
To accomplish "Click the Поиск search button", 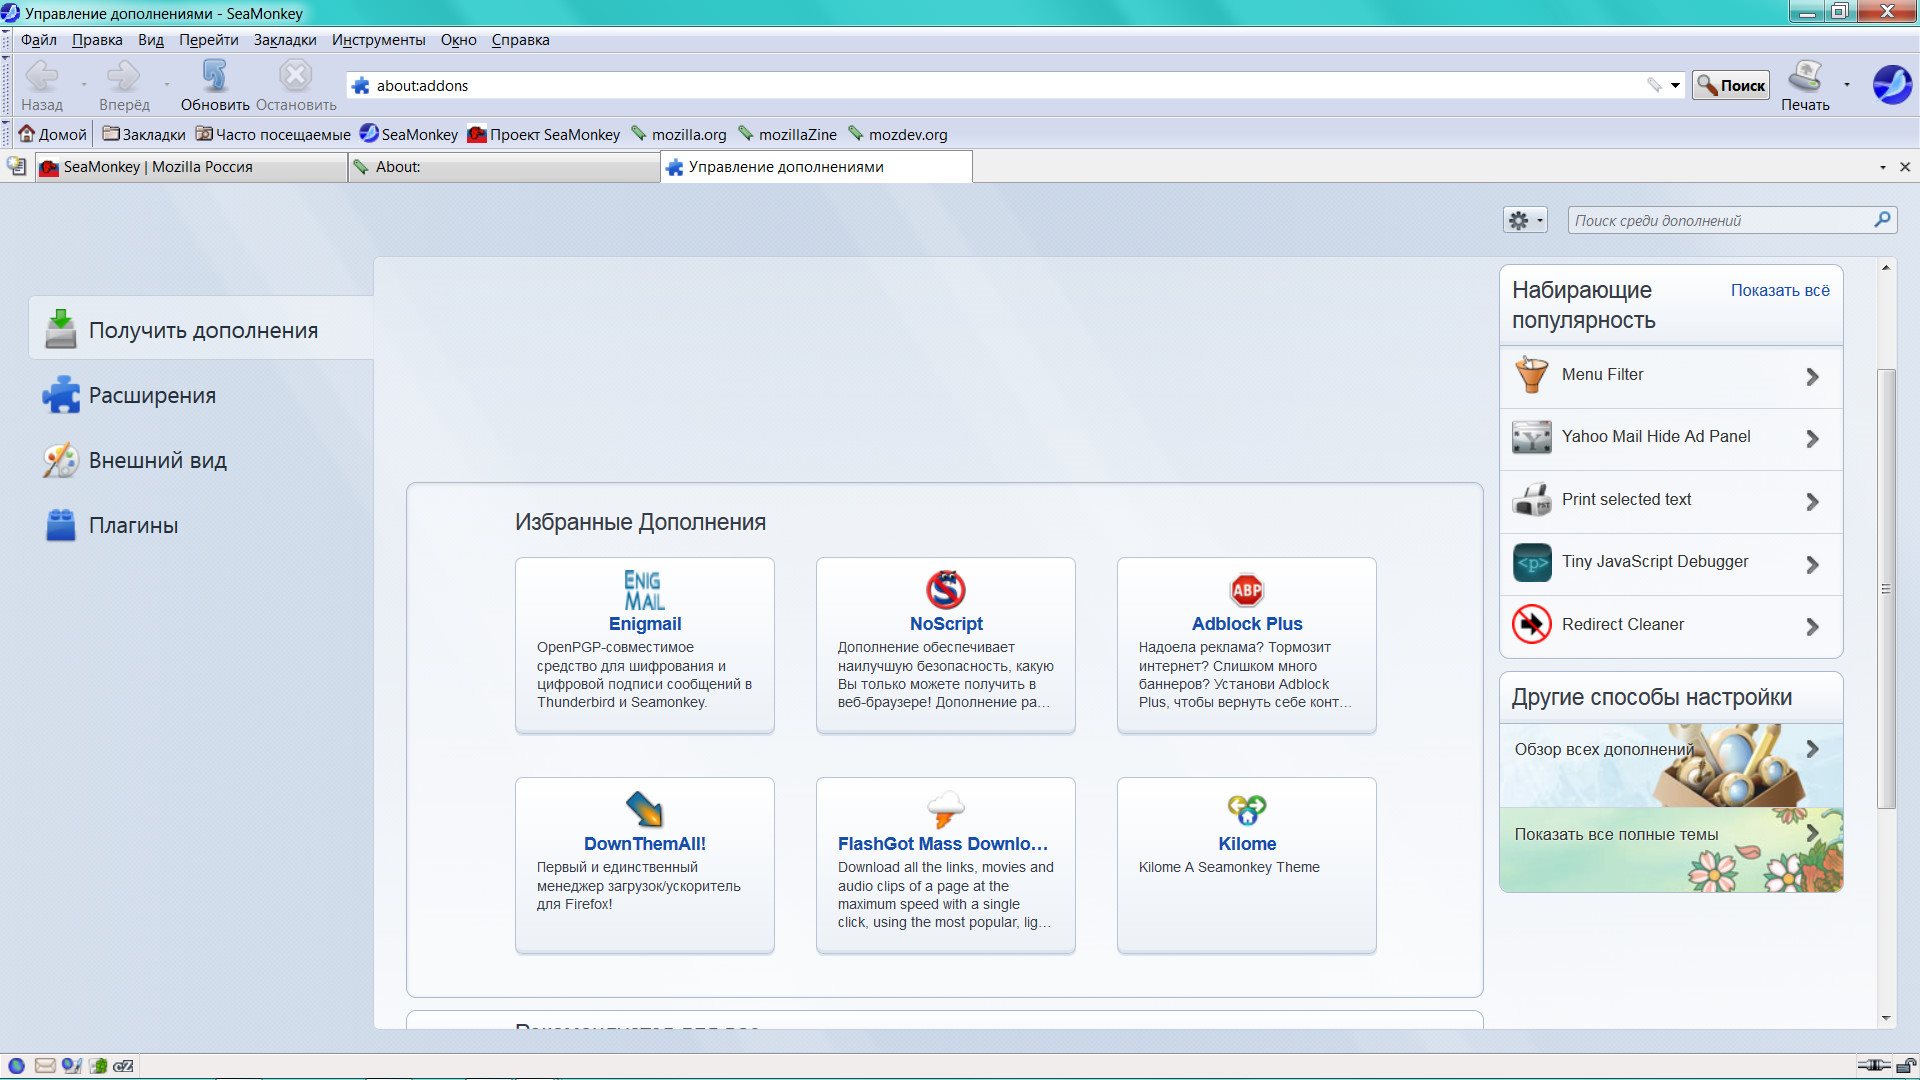I will [x=1730, y=86].
